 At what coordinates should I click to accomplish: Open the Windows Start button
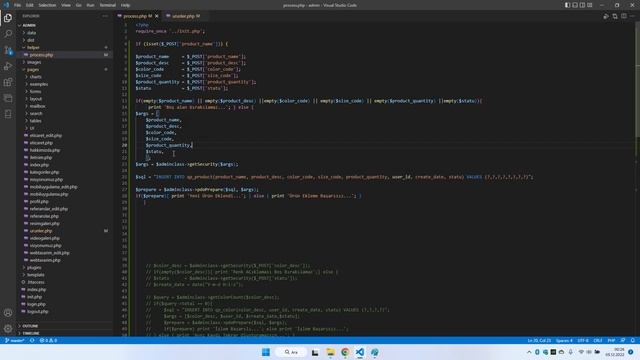point(266,352)
